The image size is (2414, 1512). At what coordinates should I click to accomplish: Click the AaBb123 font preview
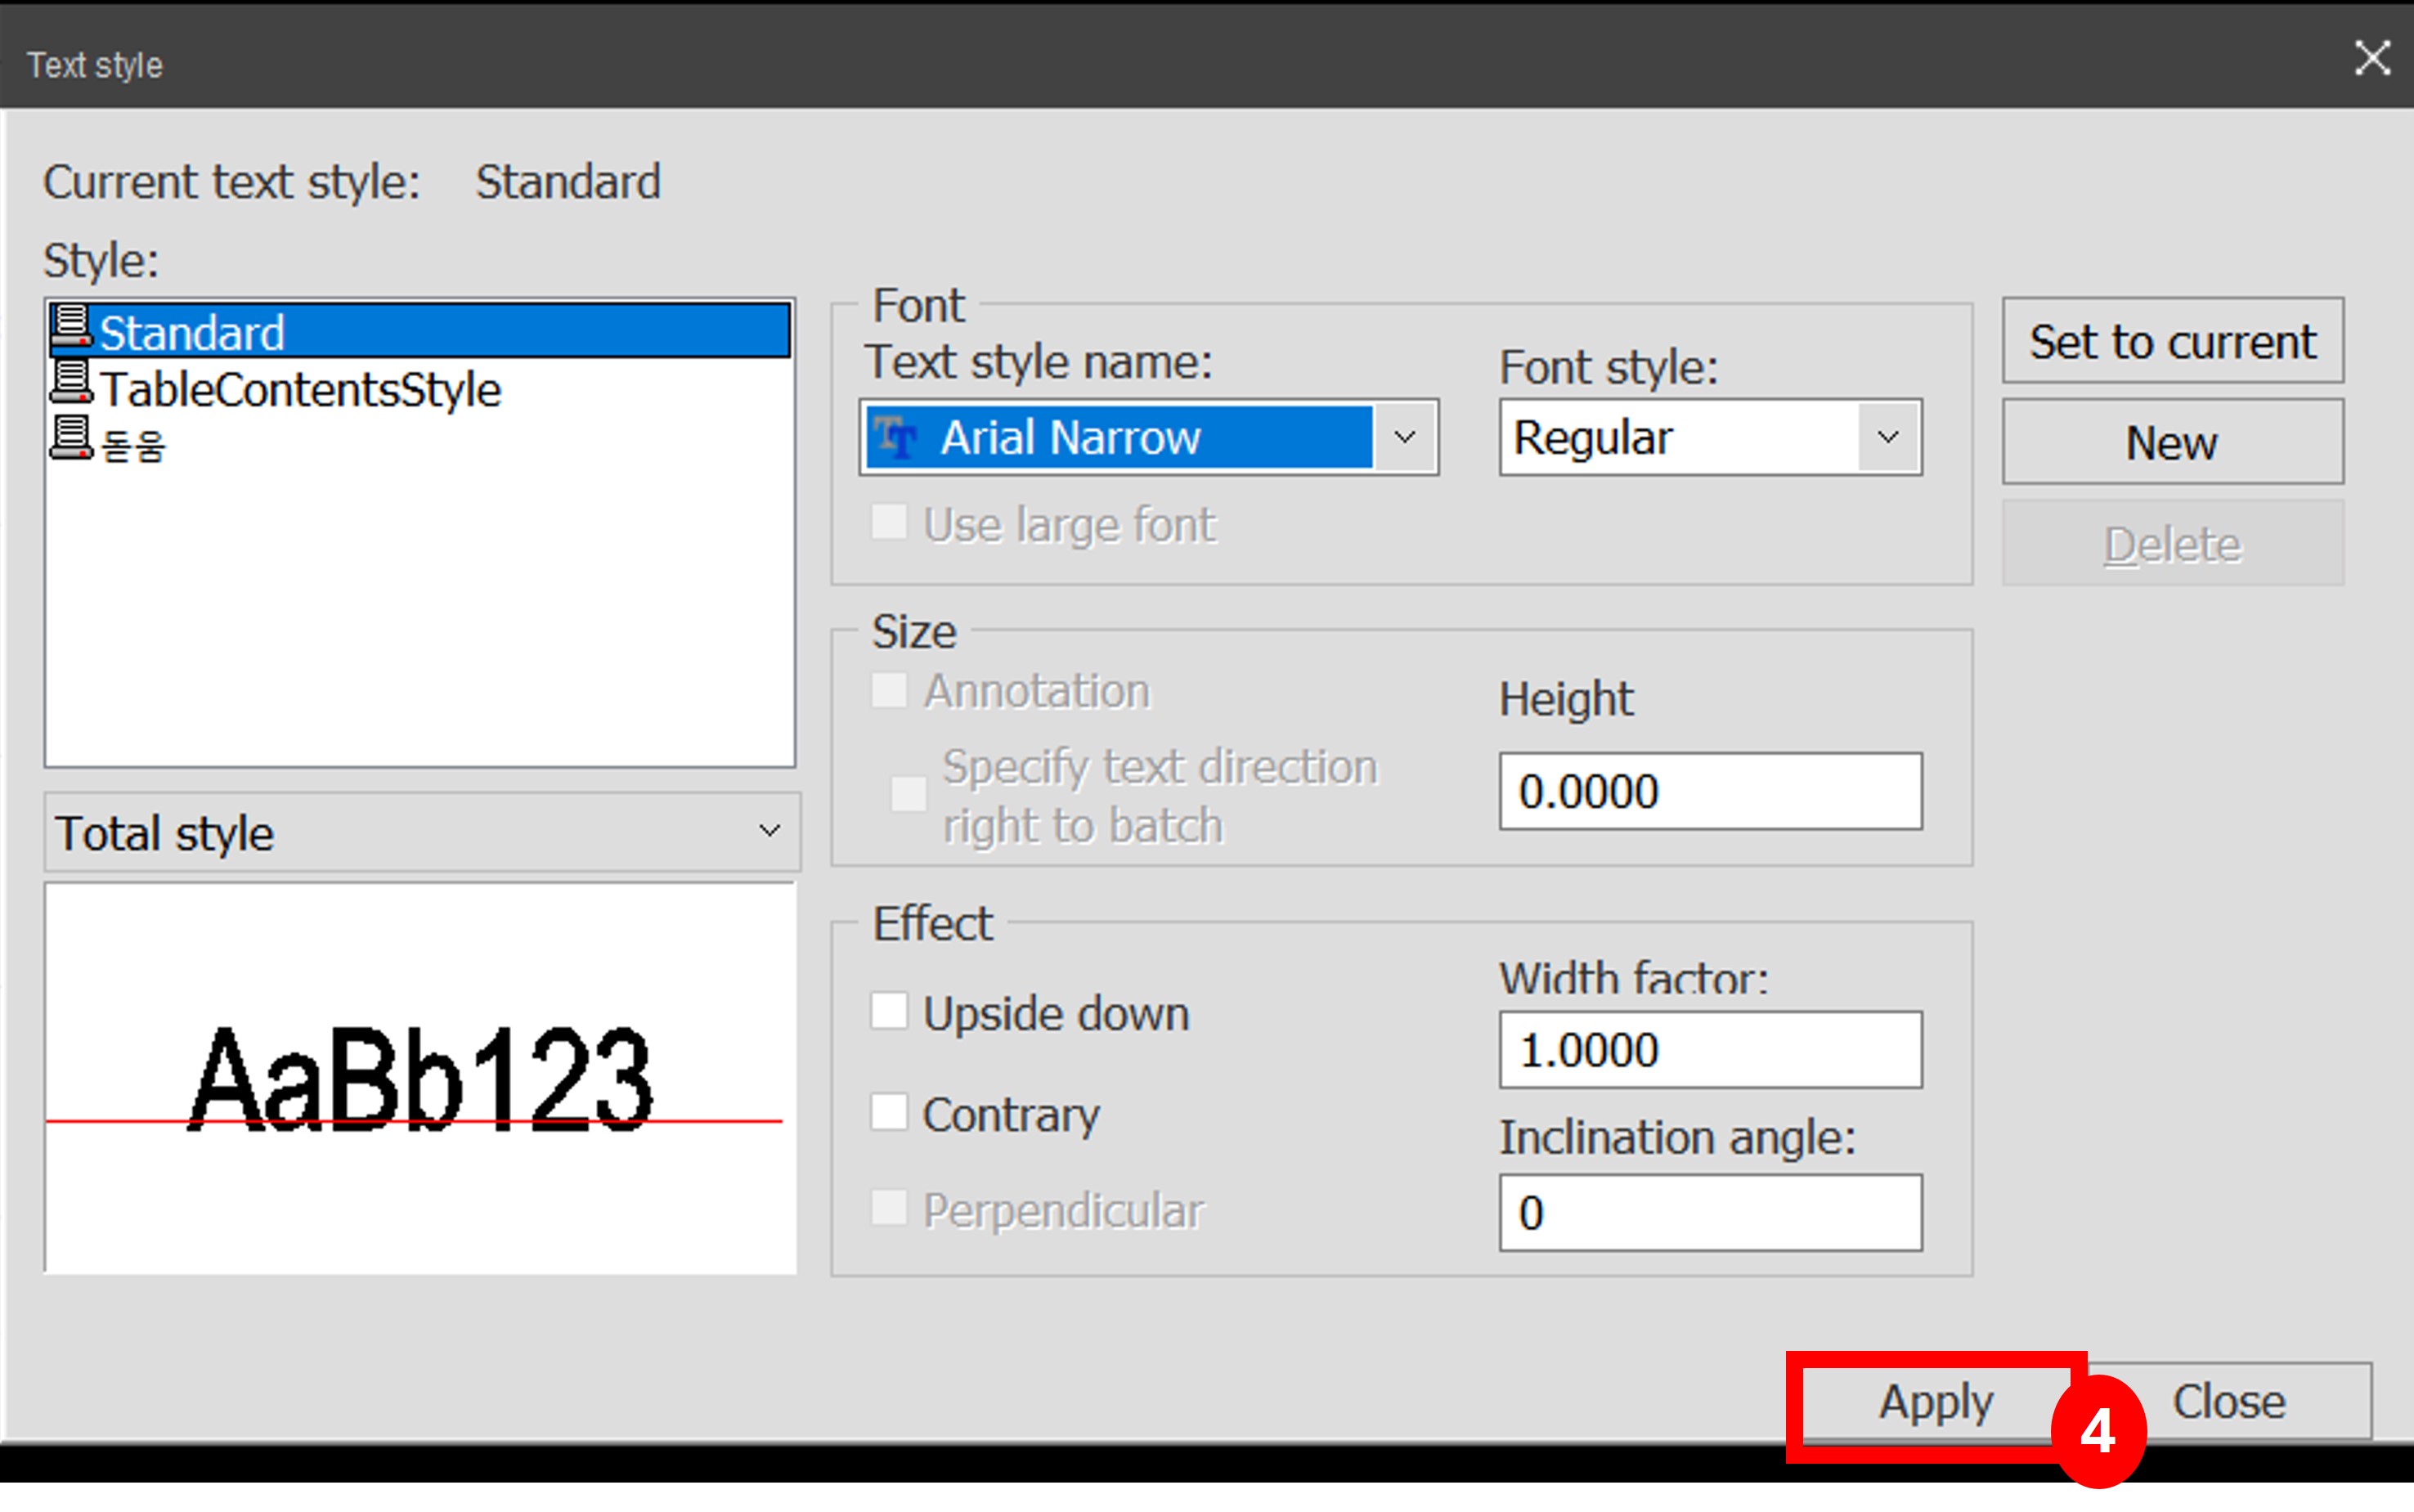pos(421,1078)
